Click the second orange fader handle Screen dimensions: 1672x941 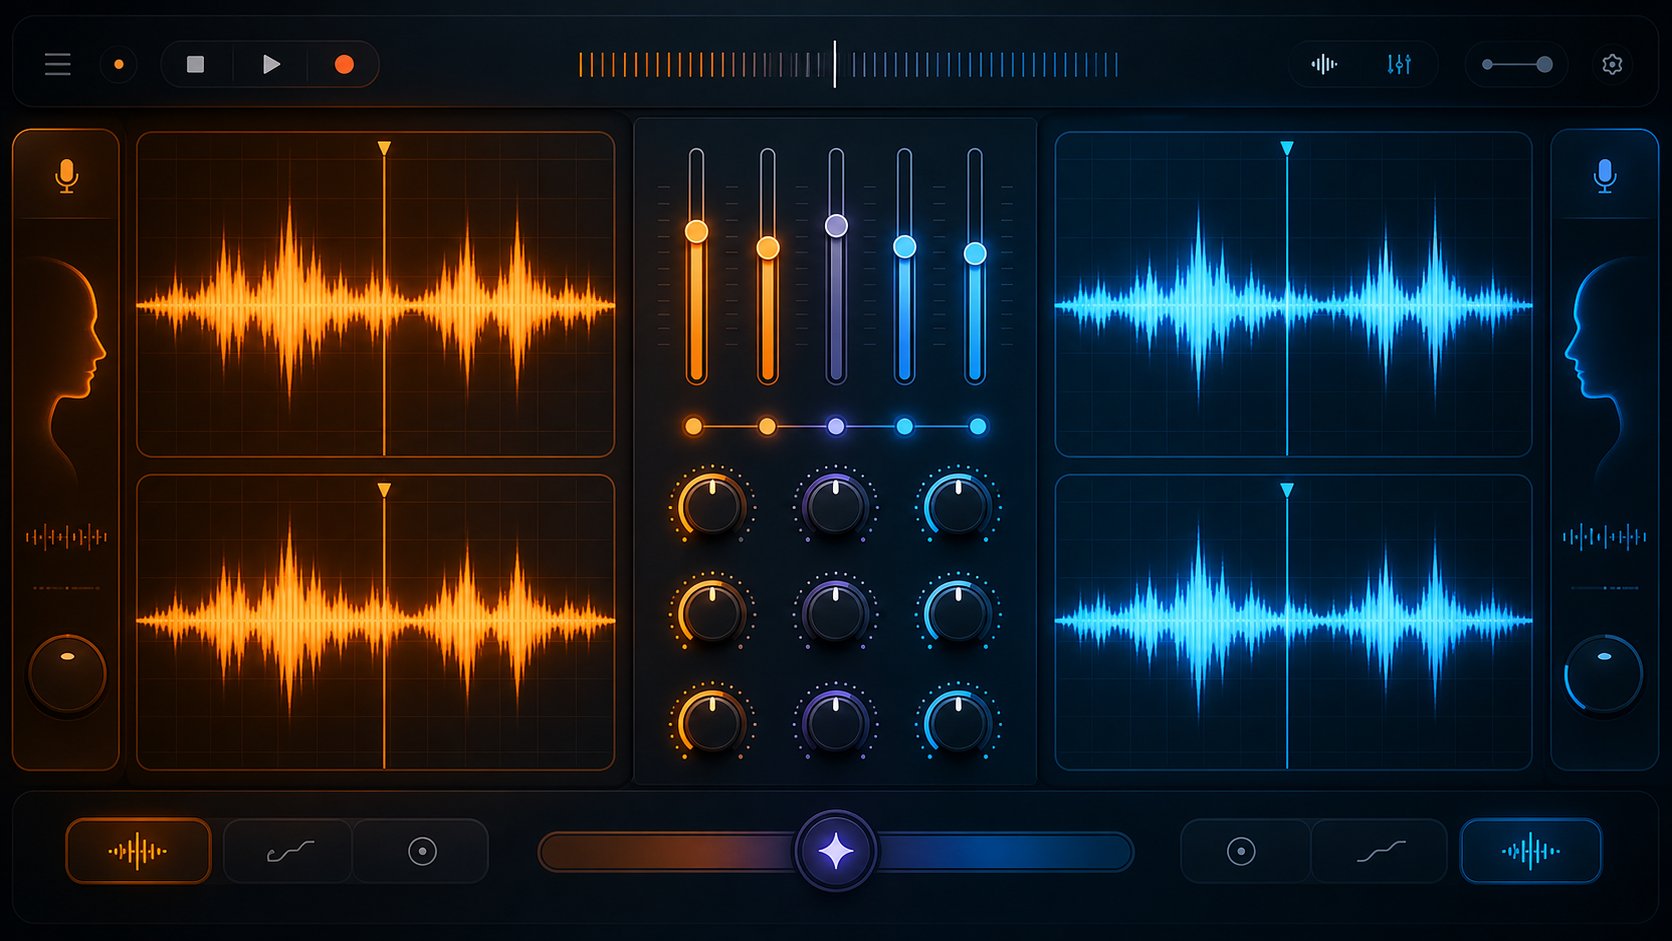point(768,247)
